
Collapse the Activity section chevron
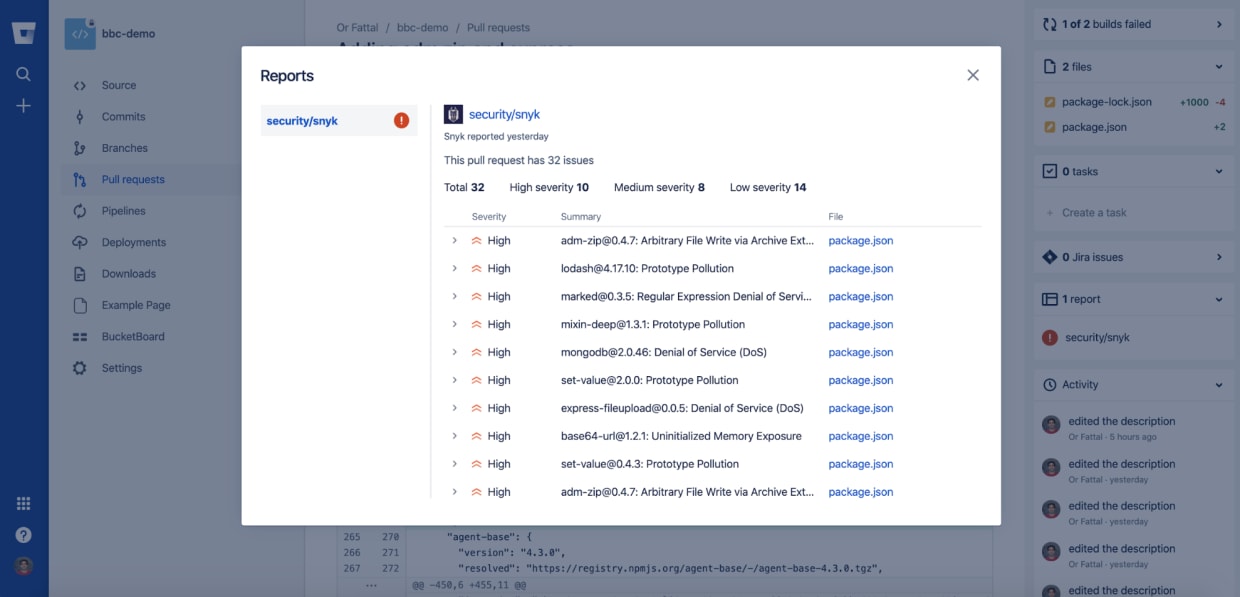[1219, 385]
